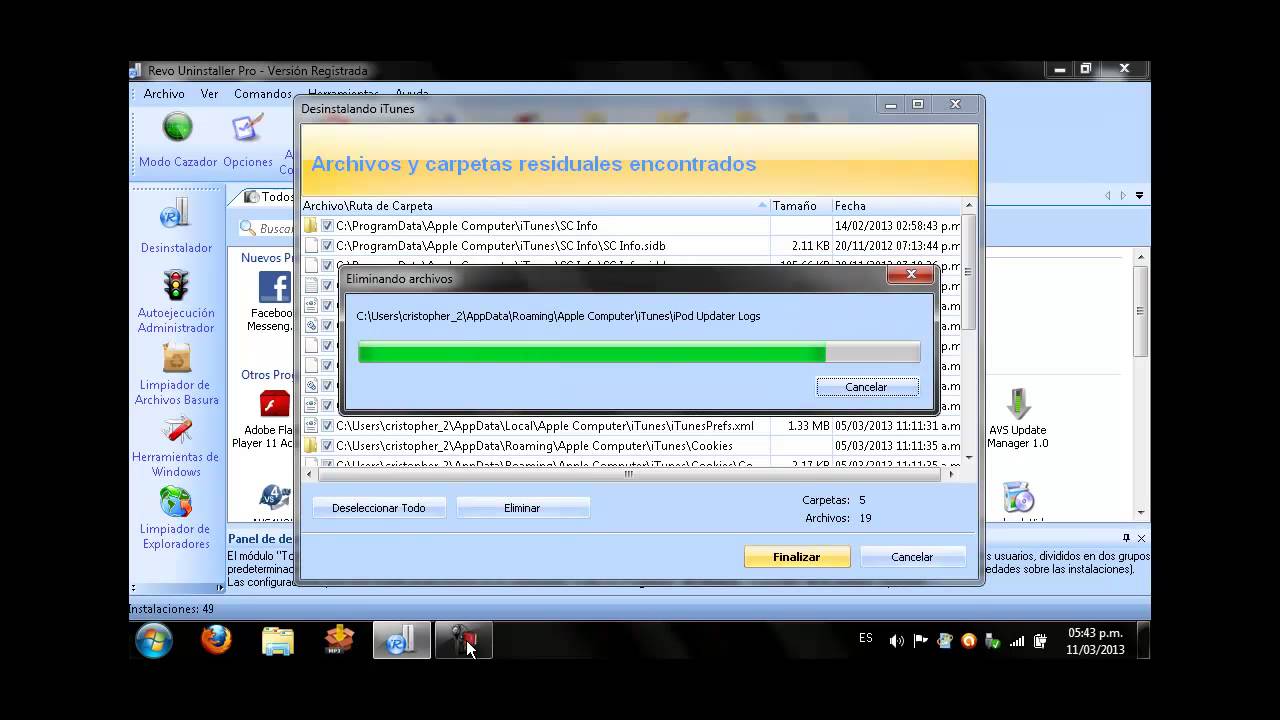Uncheck the iTunes\Cookies folder checkbox

pyautogui.click(x=327, y=446)
